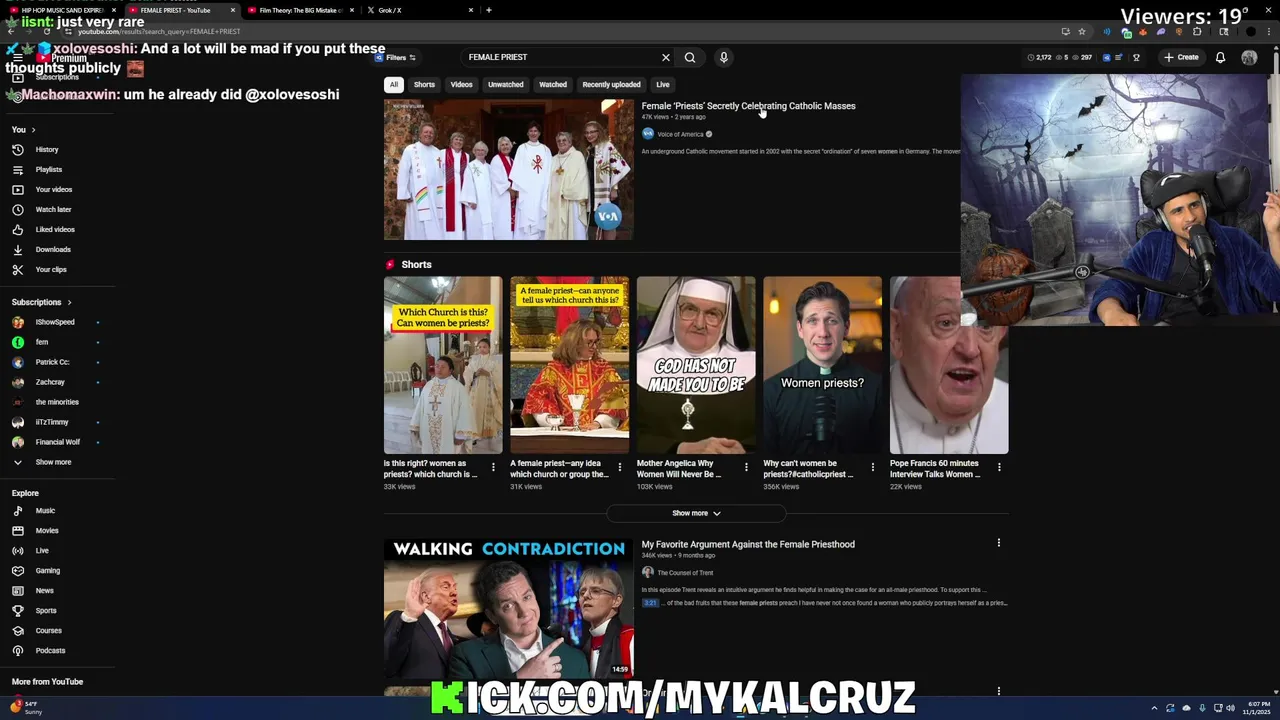Image resolution: width=1280 pixels, height=720 pixels.
Task: Open Liked videos
Action: tap(55, 230)
